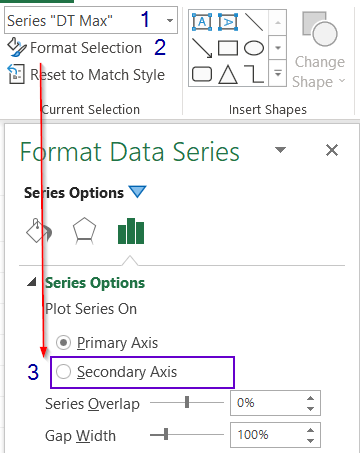
Task: Open the Series Options bar chart tab
Action: tap(131, 231)
